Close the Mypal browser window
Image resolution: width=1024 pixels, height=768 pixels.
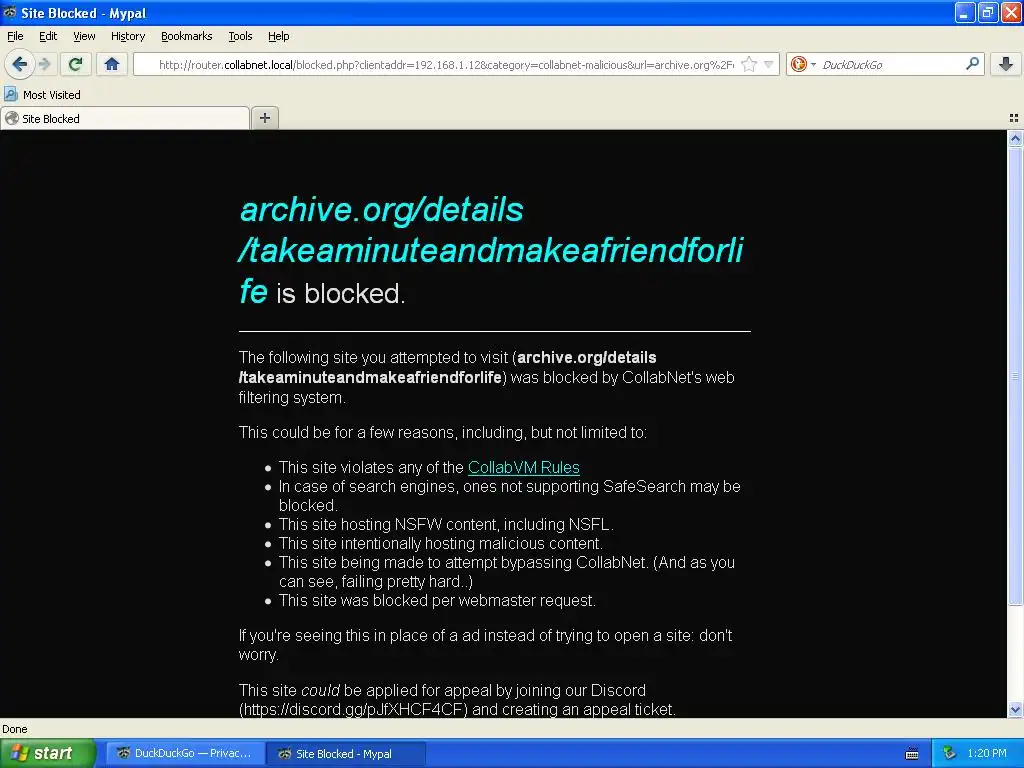pyautogui.click(x=1011, y=12)
